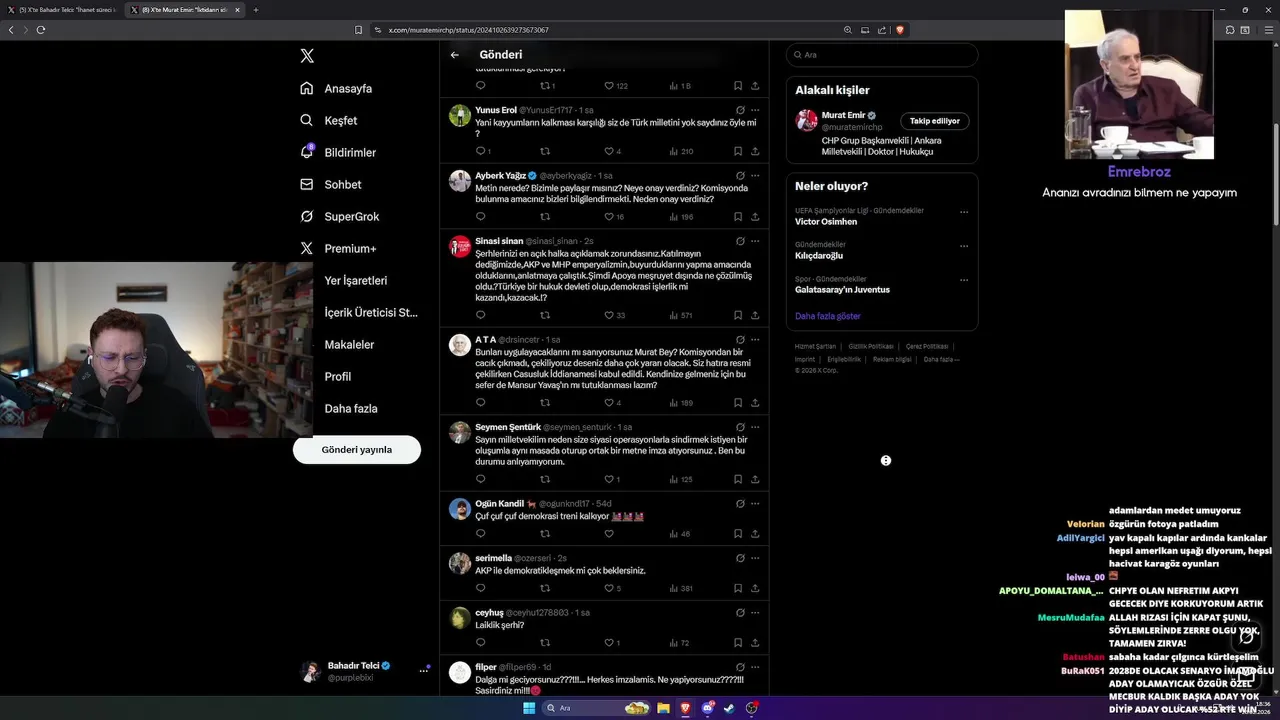
Task: Reply to Yunus Erol's post
Action: click(481, 151)
